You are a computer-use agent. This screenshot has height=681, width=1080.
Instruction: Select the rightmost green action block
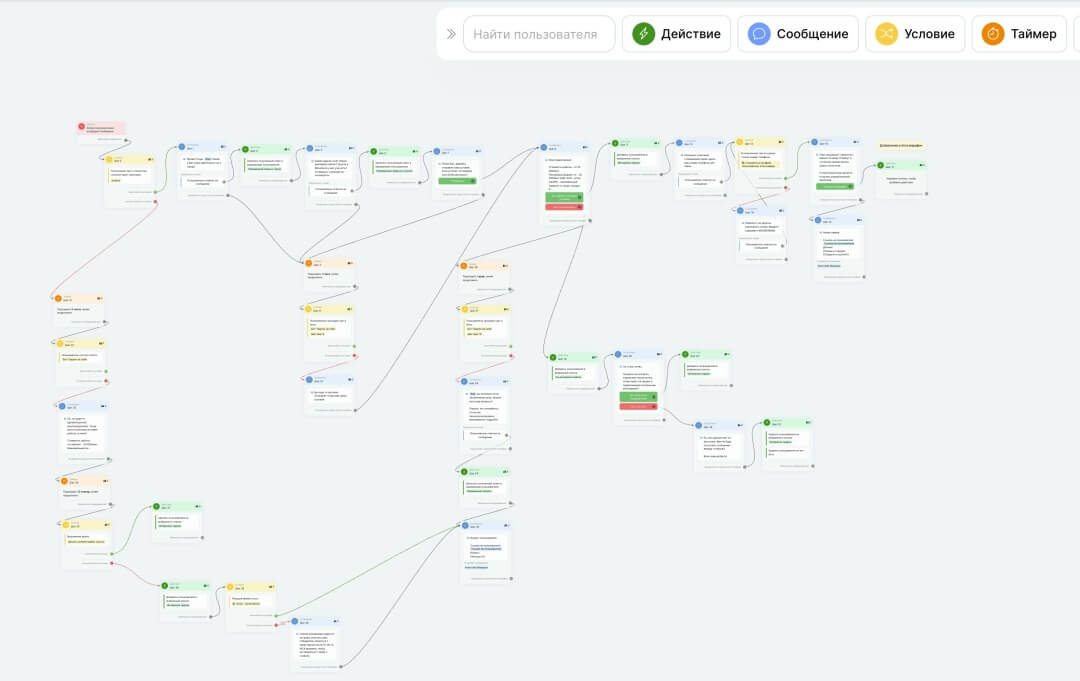901,178
